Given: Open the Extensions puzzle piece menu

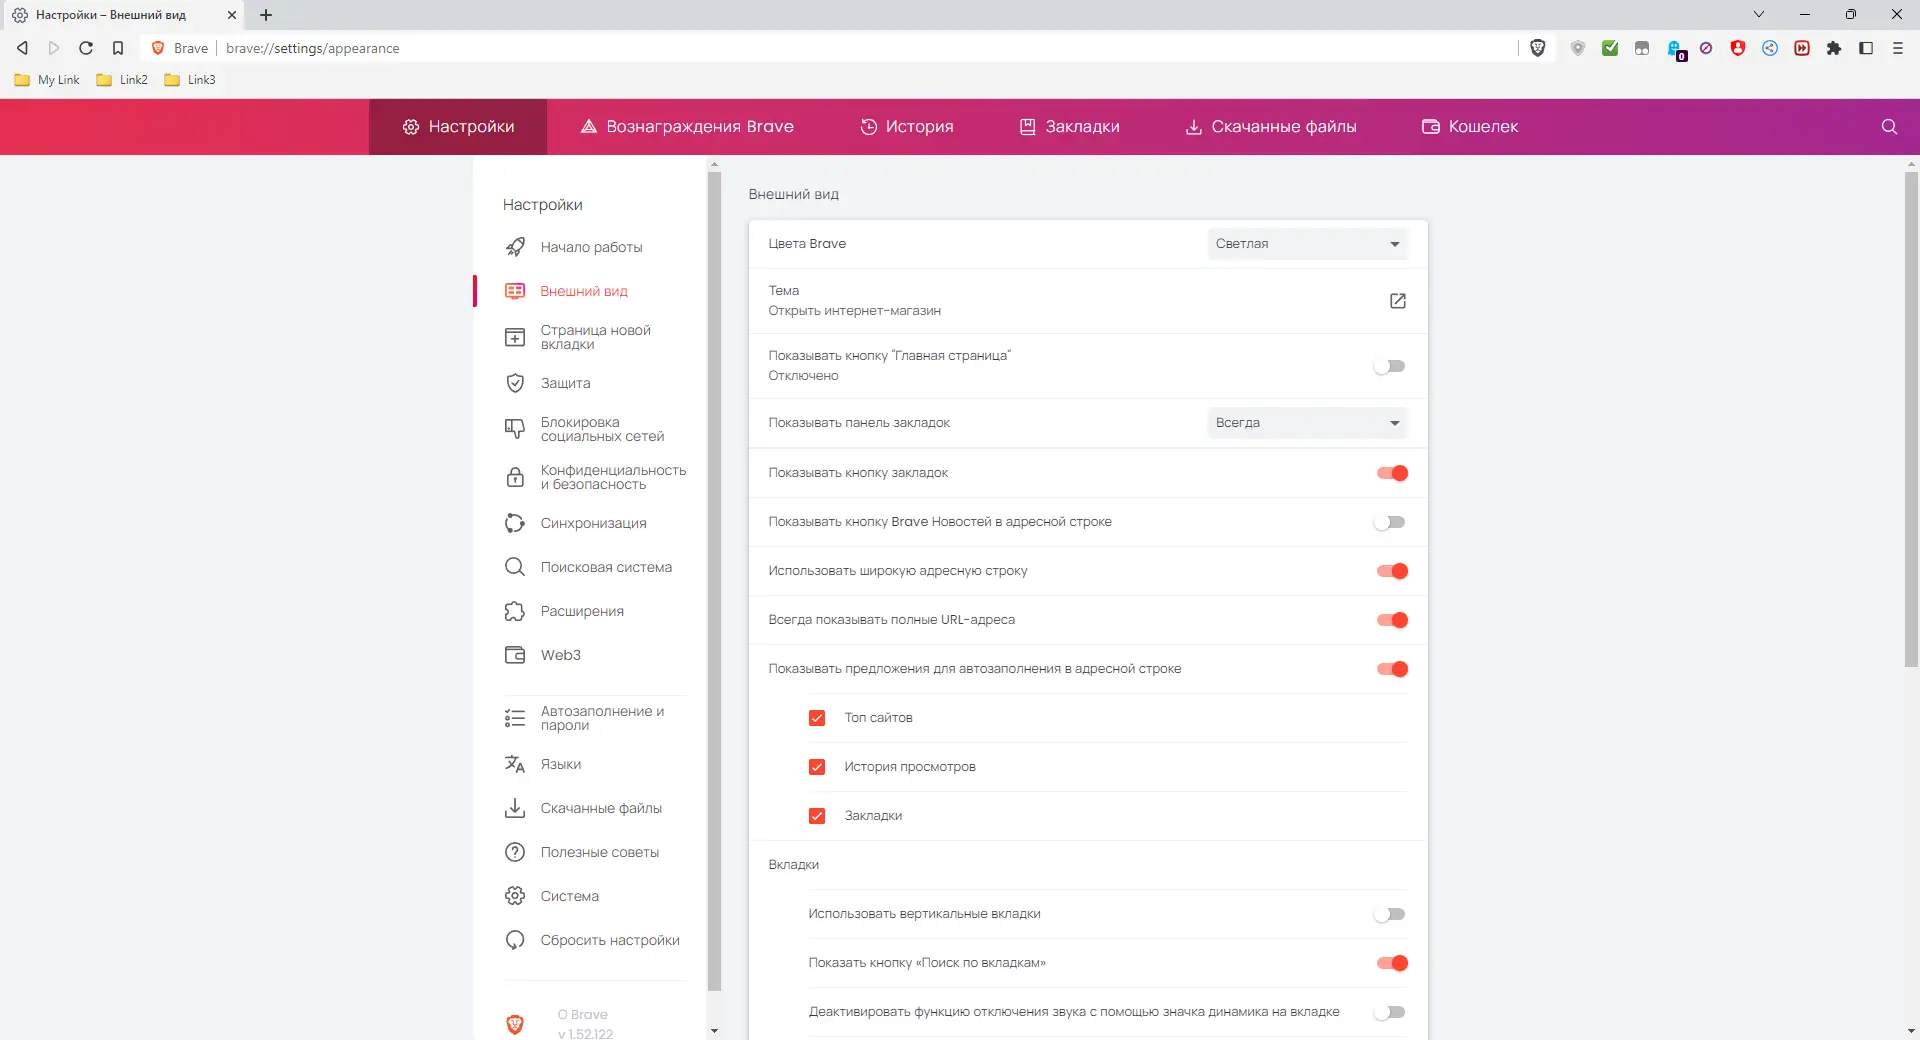Looking at the screenshot, I should tap(1834, 48).
